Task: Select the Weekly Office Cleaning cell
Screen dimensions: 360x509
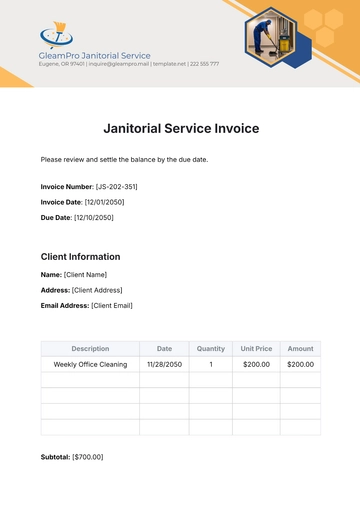Action: pyautogui.click(x=90, y=364)
